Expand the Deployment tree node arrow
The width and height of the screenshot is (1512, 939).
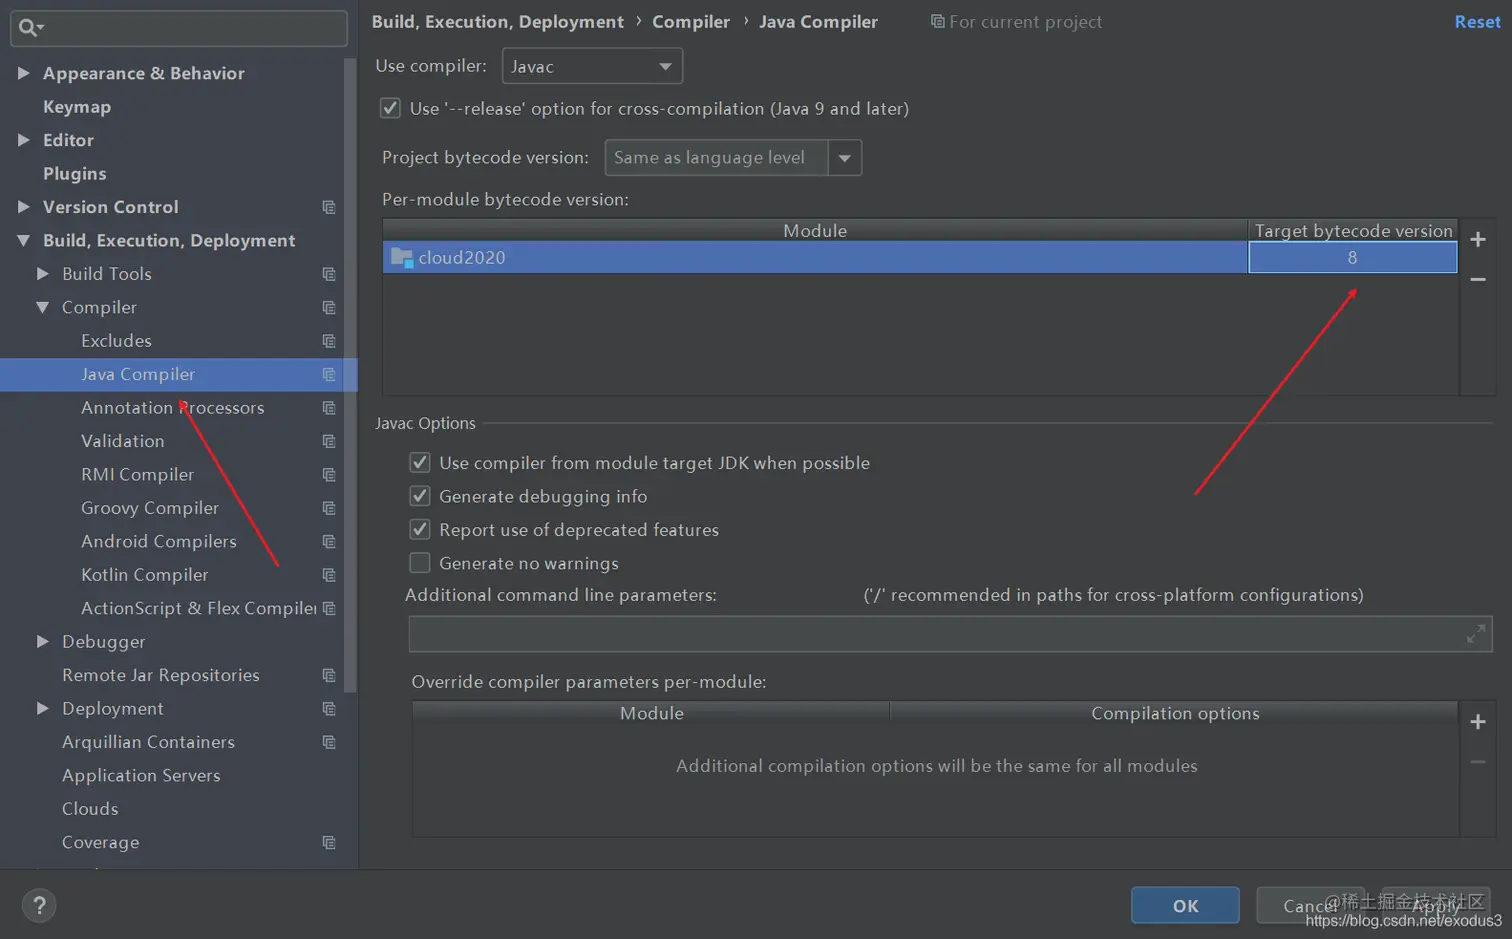click(42, 708)
